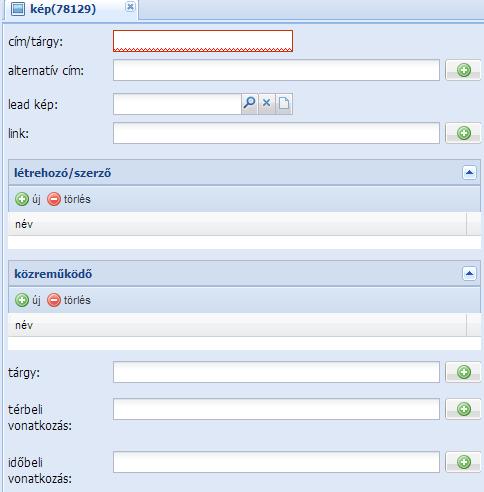The width and height of the screenshot is (484, 492).
Task: Click the név column header in közreműködő
Action: click(x=237, y=325)
